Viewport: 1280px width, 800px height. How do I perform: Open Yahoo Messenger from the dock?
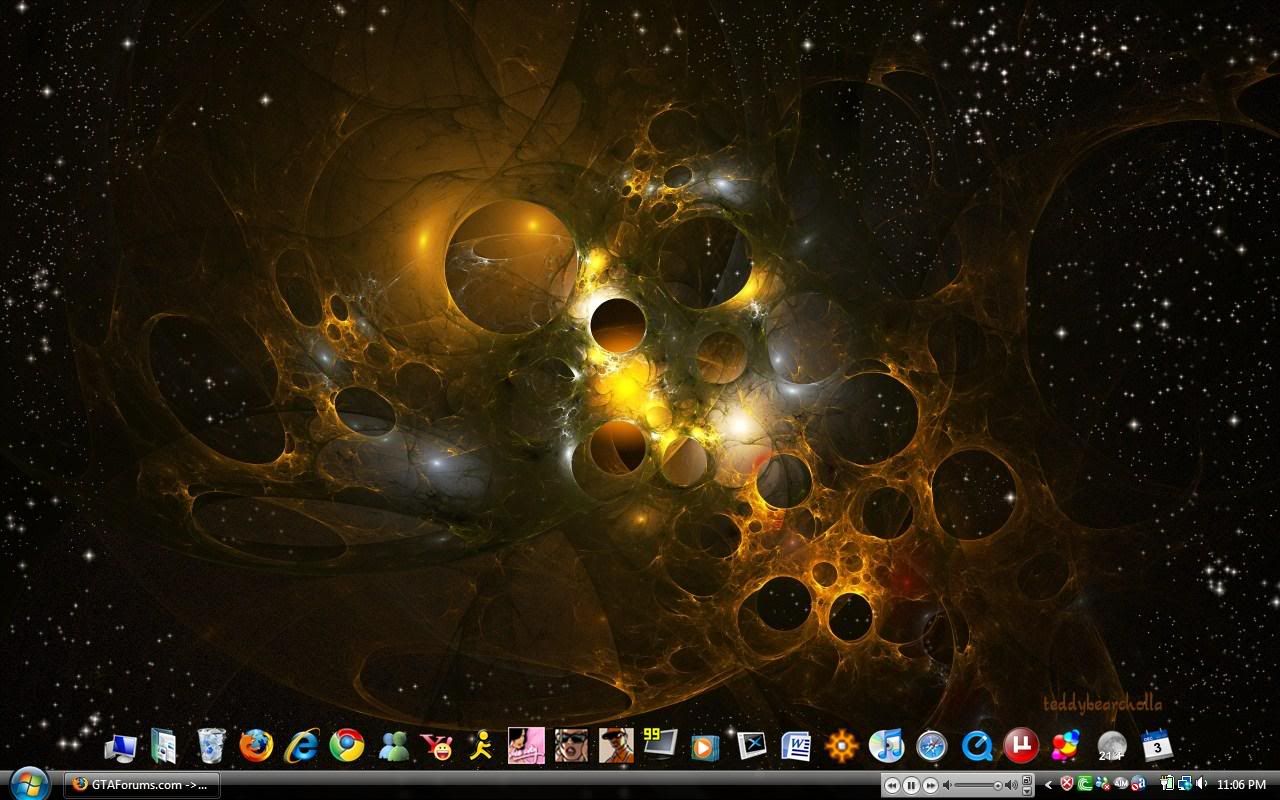point(435,745)
